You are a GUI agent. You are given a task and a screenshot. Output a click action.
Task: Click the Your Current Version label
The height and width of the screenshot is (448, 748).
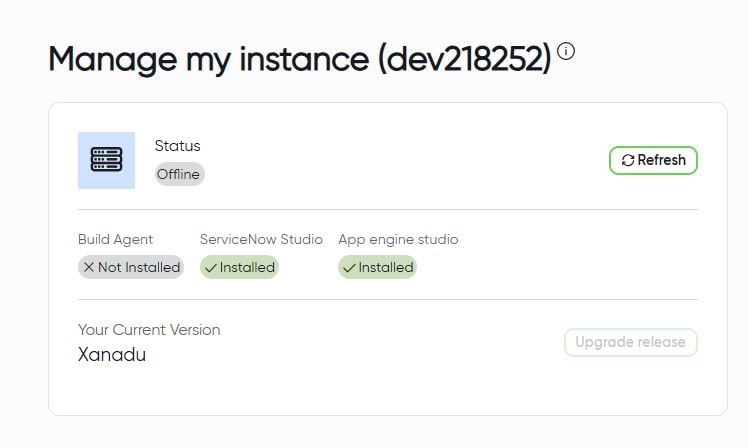(149, 330)
